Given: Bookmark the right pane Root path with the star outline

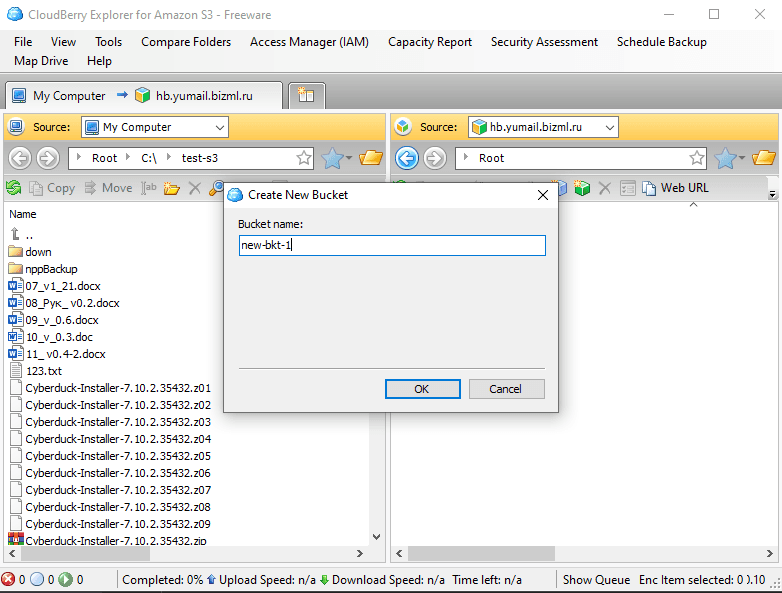Looking at the screenshot, I should tap(697, 159).
